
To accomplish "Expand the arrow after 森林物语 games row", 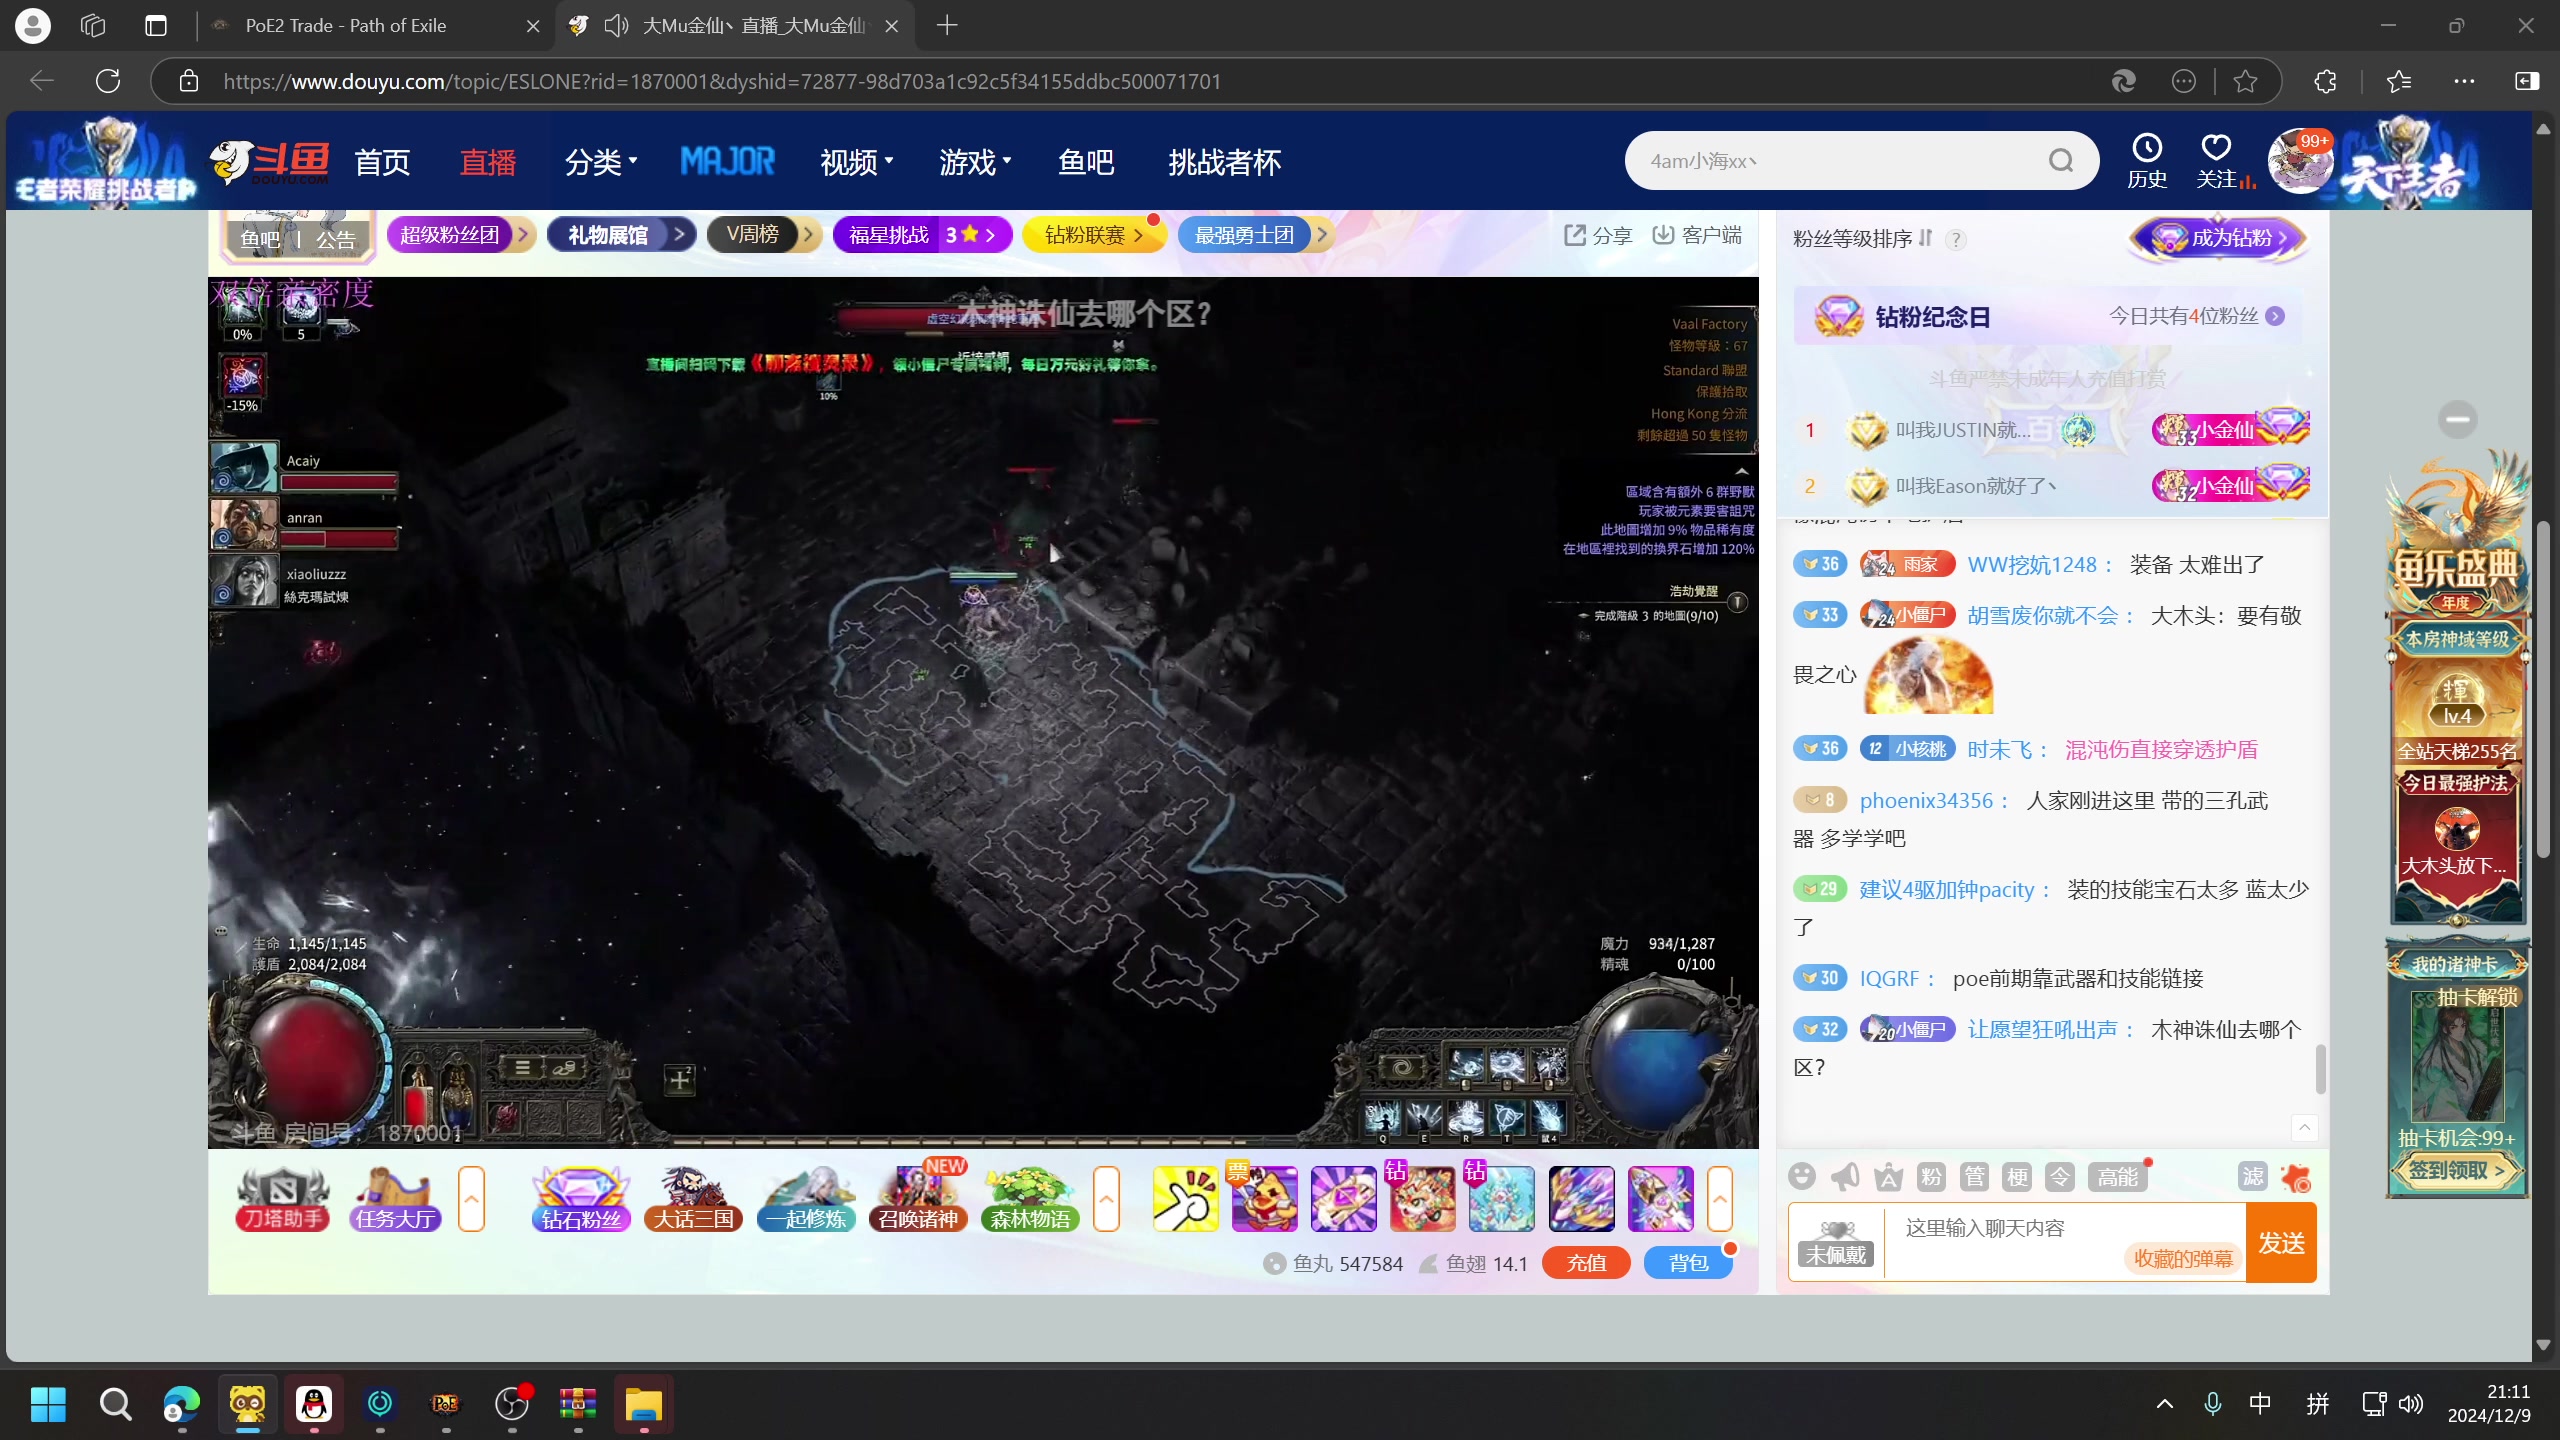I will (1106, 1198).
